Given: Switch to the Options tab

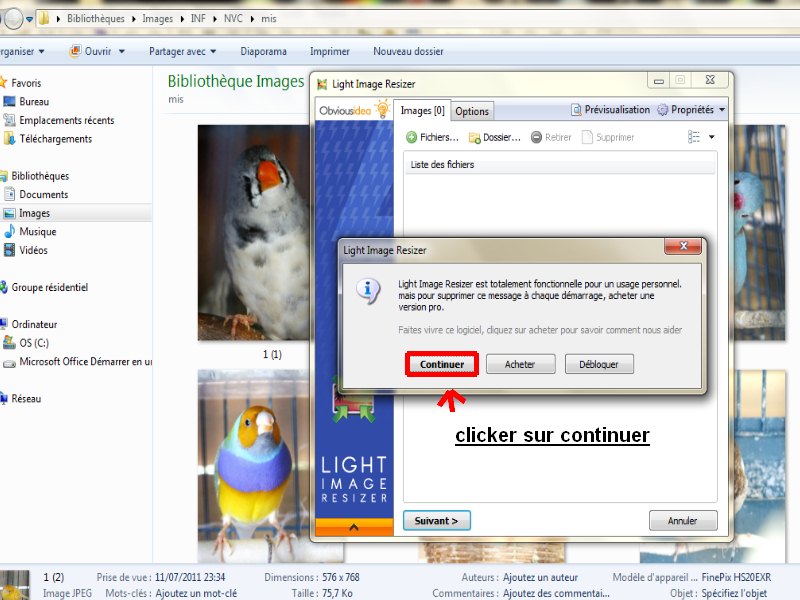Looking at the screenshot, I should tap(472, 112).
